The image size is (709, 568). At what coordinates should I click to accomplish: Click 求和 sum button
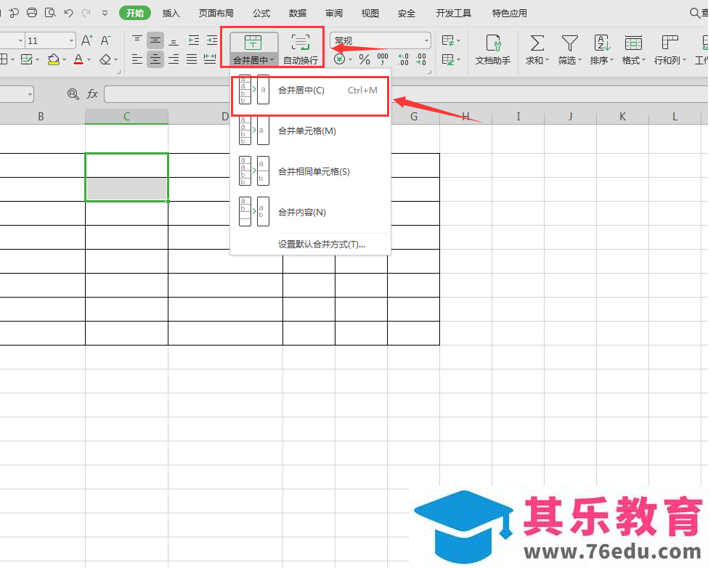537,49
